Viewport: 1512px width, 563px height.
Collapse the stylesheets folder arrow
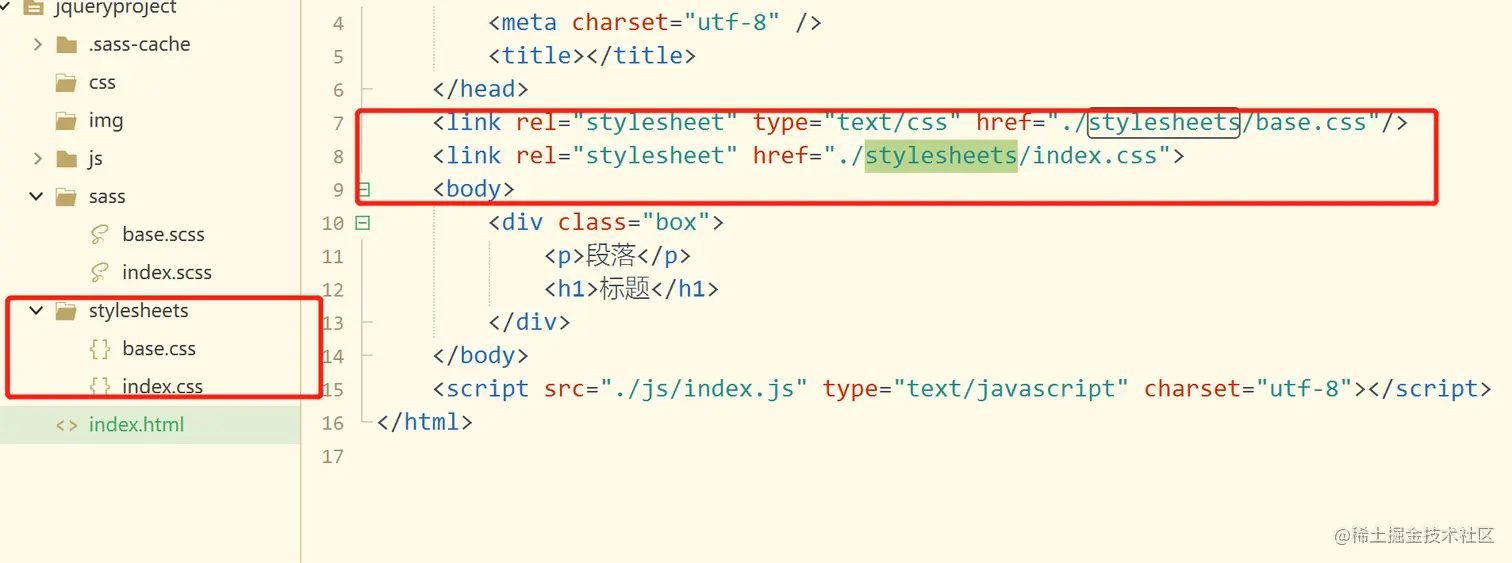click(x=37, y=310)
